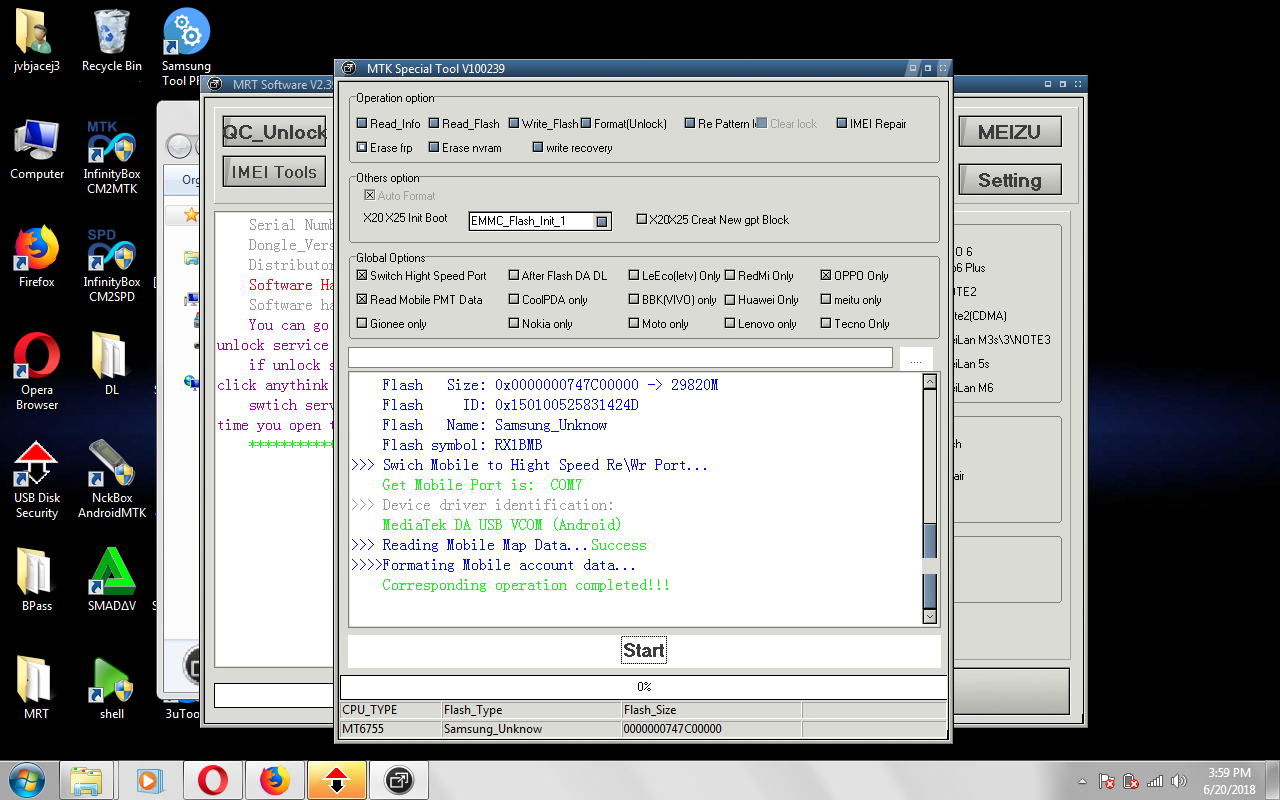1280x800 pixels.
Task: Open the EMMC_Flash_Init_1 dropdown
Action: point(602,222)
